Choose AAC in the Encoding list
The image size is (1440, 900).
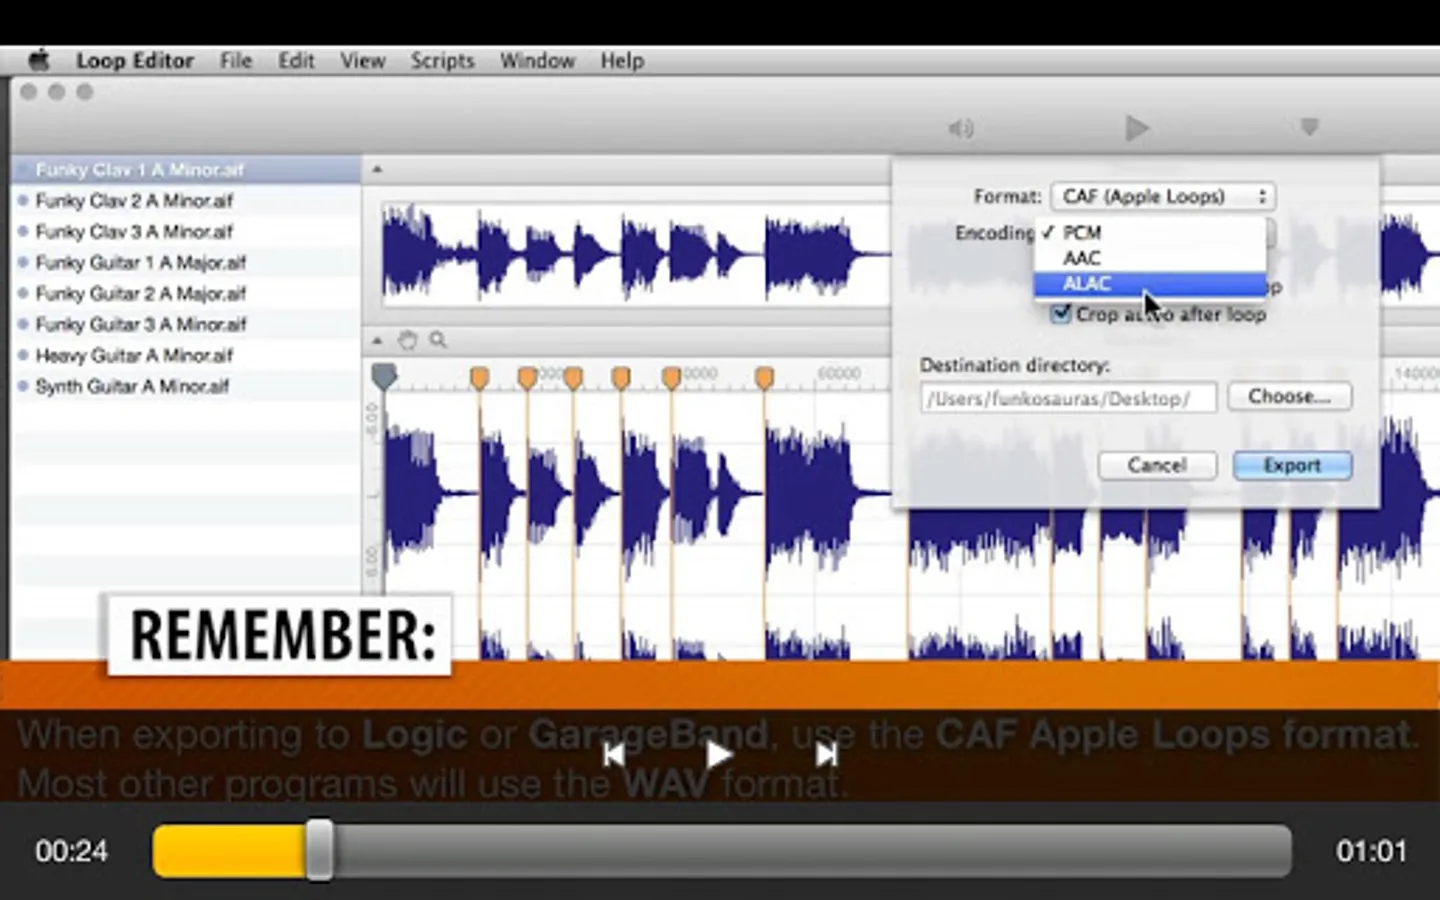1150,258
